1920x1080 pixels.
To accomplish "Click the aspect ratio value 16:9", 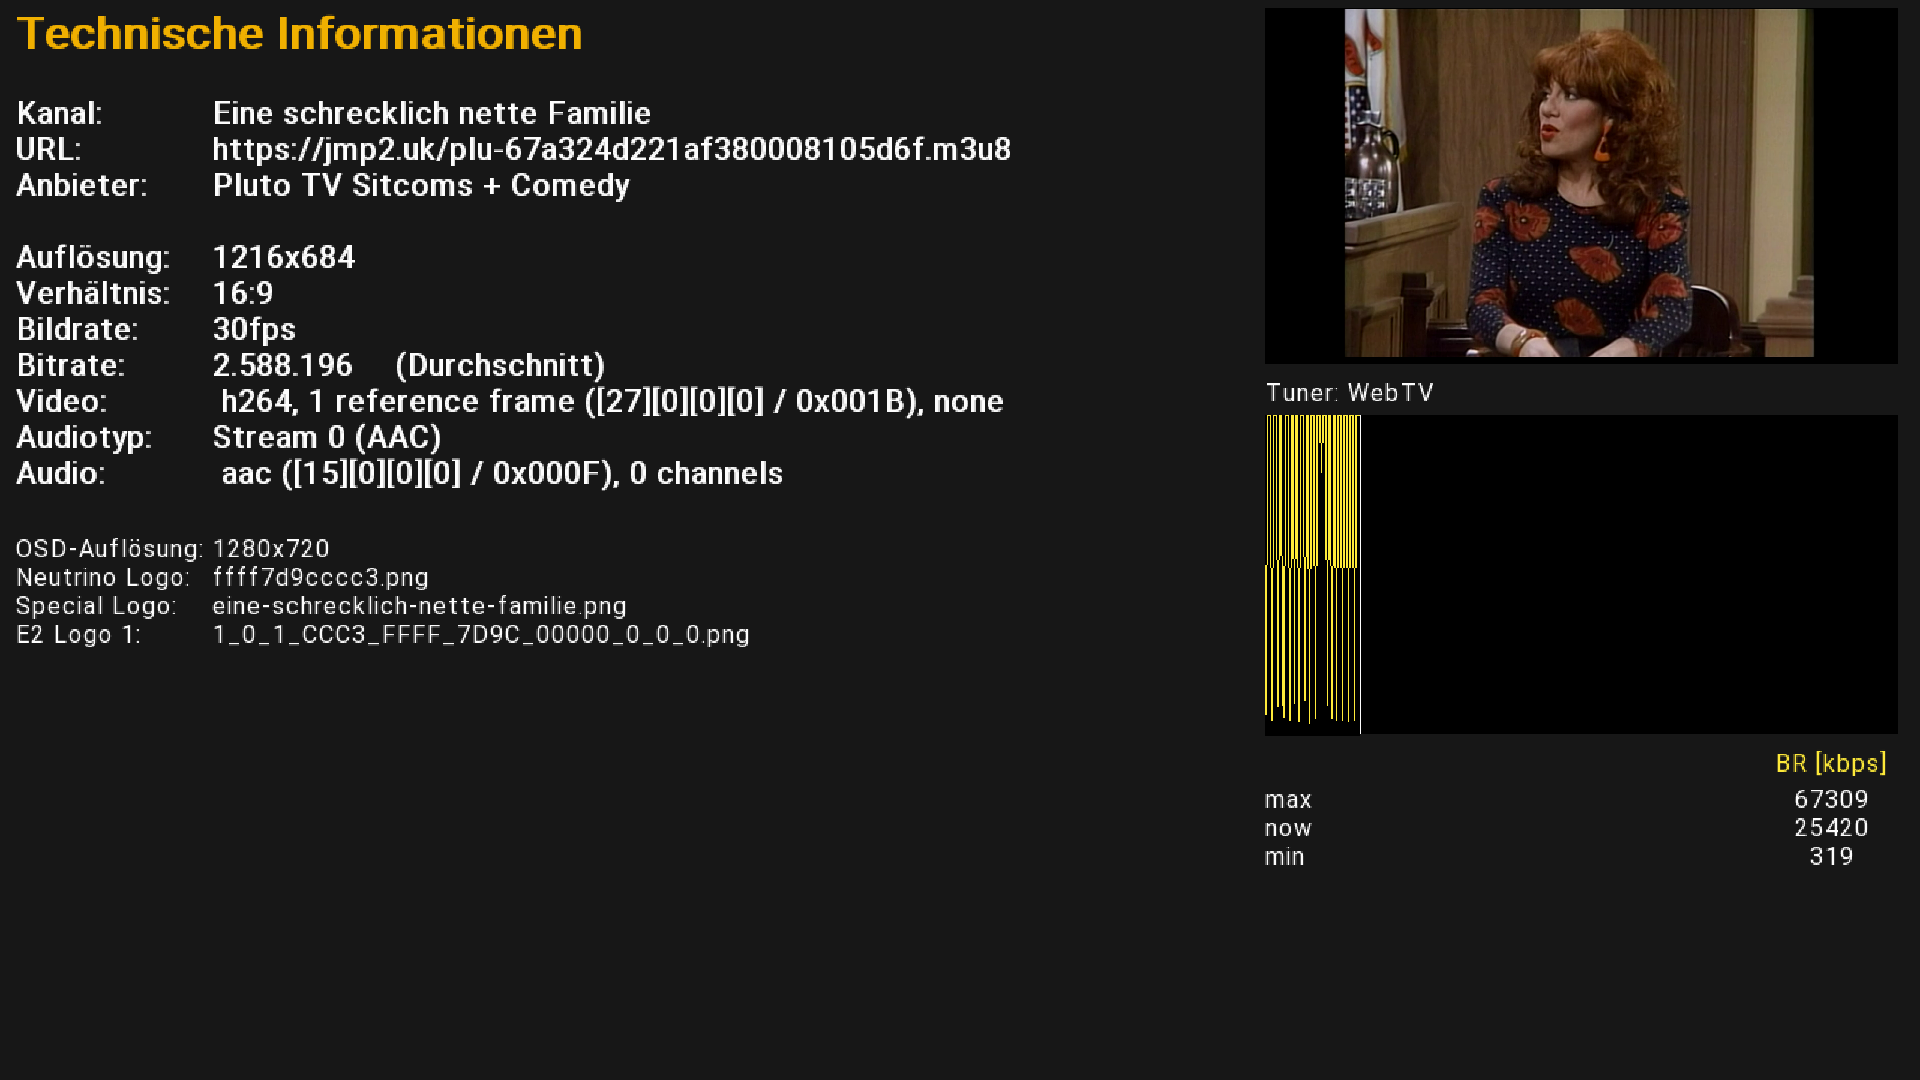I will (243, 294).
